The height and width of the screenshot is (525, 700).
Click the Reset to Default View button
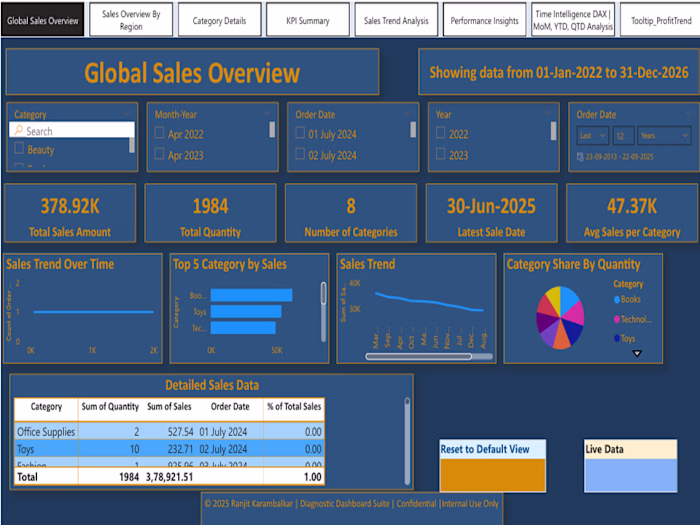pos(492,466)
